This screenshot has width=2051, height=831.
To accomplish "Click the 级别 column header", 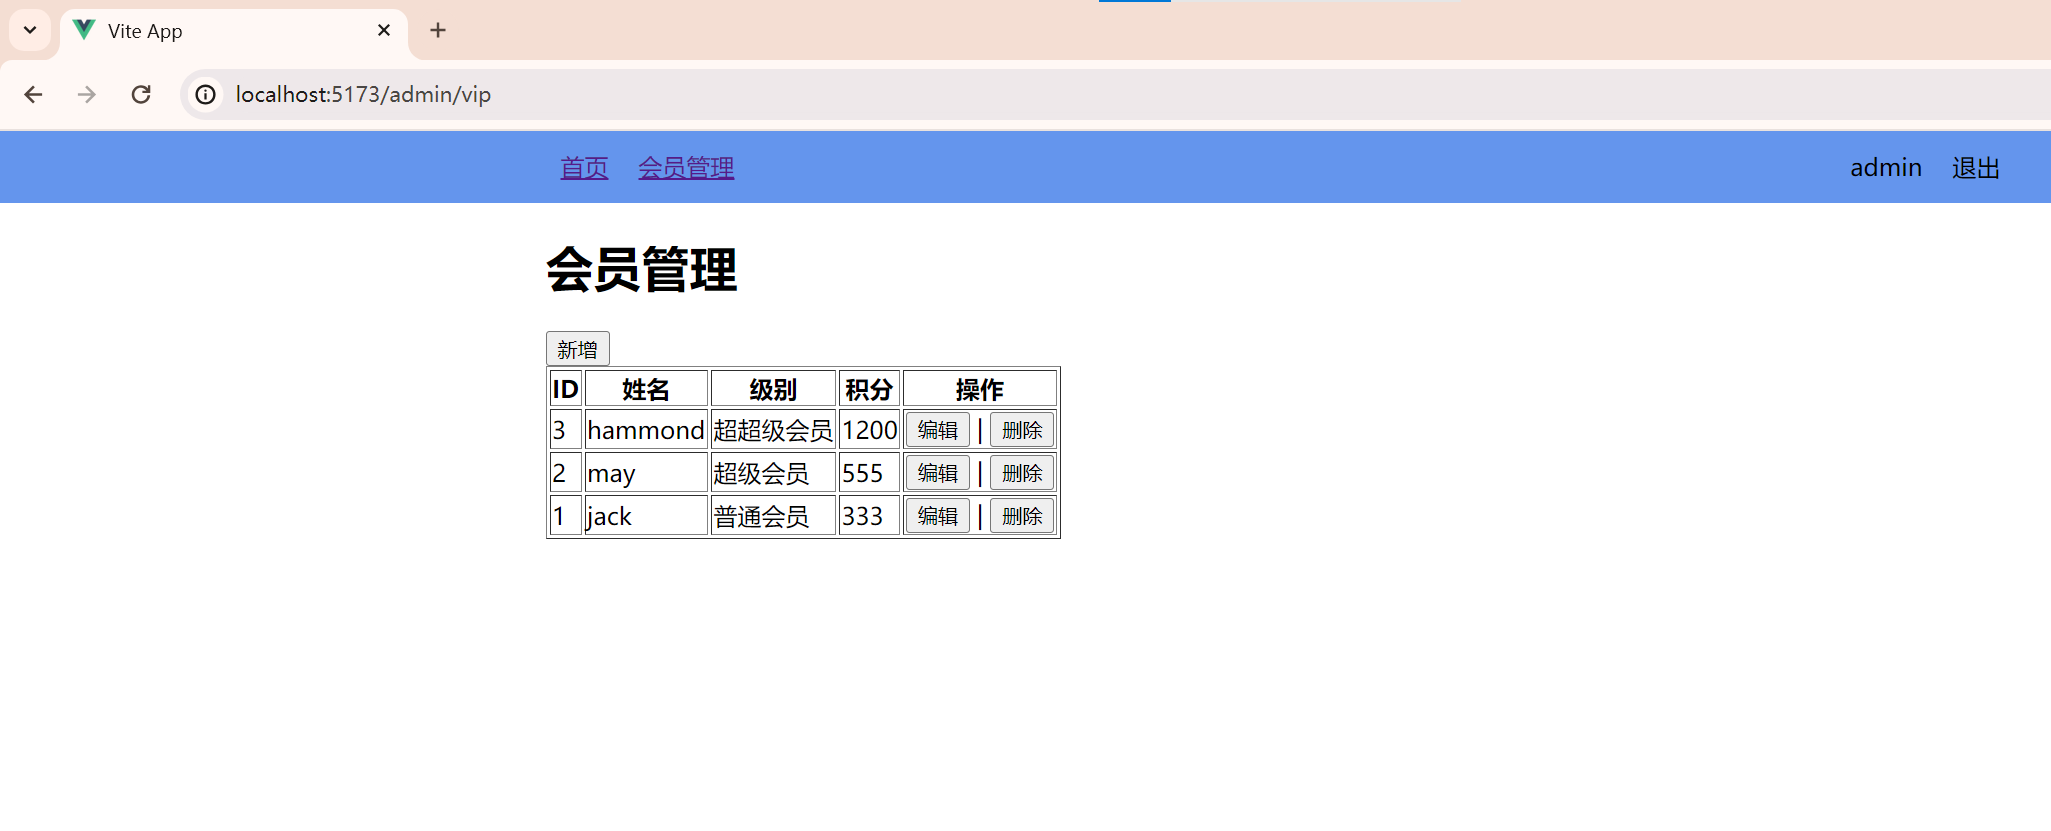I will [x=773, y=389].
